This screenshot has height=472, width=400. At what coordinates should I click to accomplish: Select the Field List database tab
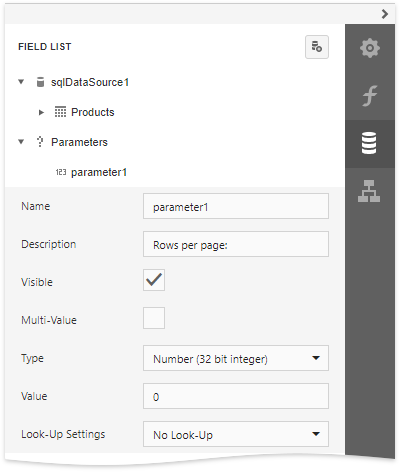pos(370,144)
